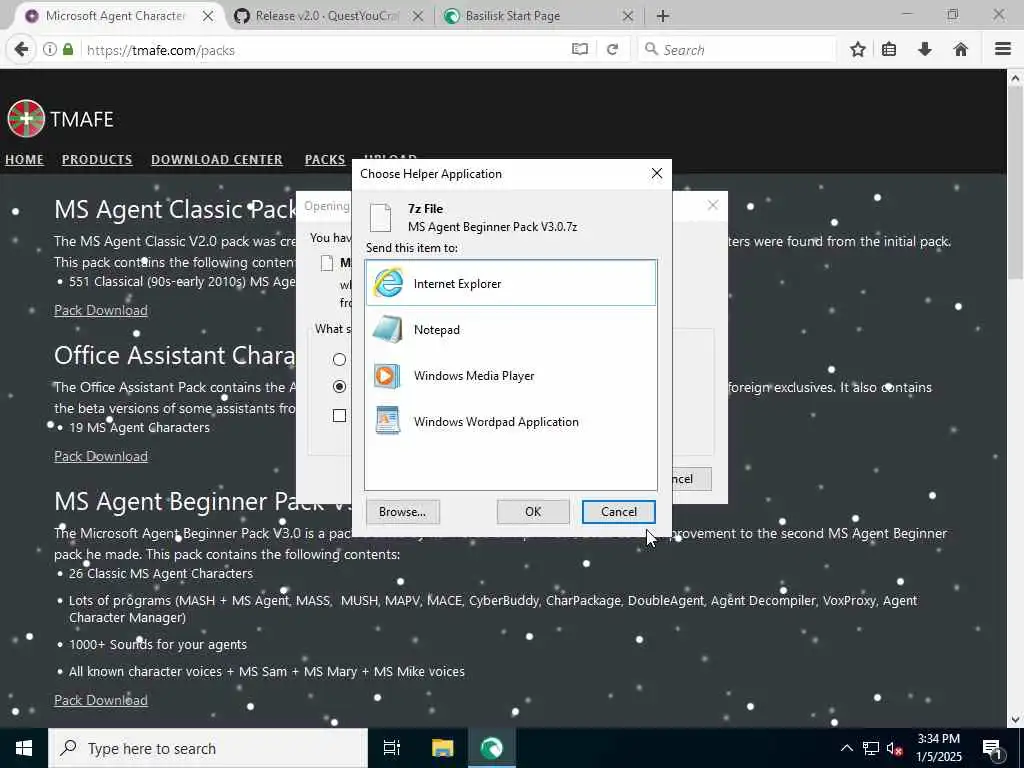Image resolution: width=1024 pixels, height=768 pixels.
Task: Click the muted volume tray icon
Action: tap(895, 748)
